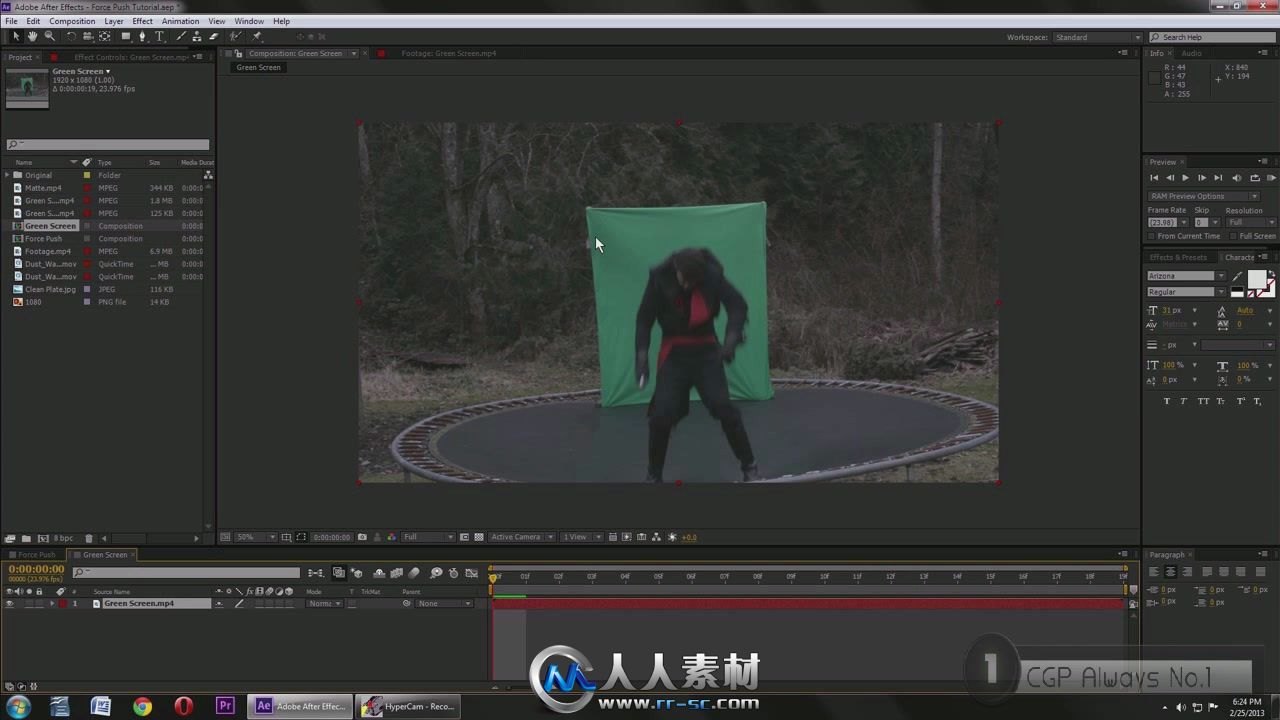Open the Full resolution dropdown in viewer
Viewport: 1280px width, 720px height.
pyautogui.click(x=428, y=537)
